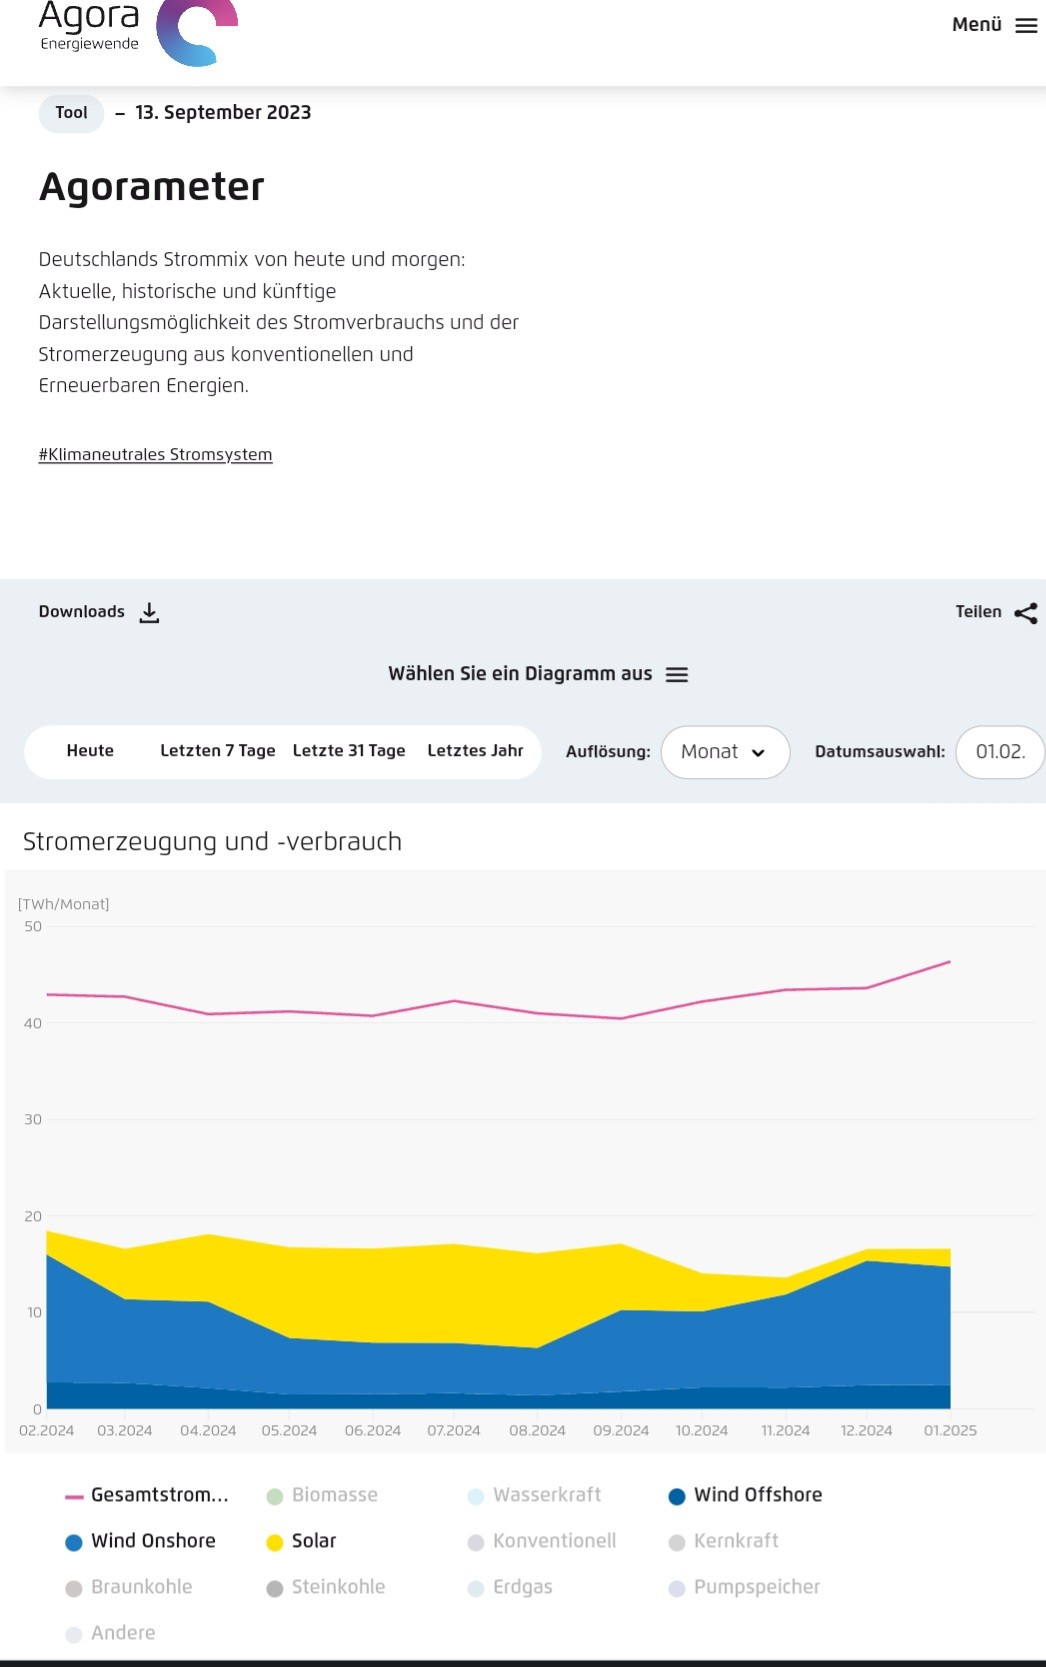Click the Wind Offshore legend dot
Viewport: 1046px width, 1667px height.
point(677,1496)
